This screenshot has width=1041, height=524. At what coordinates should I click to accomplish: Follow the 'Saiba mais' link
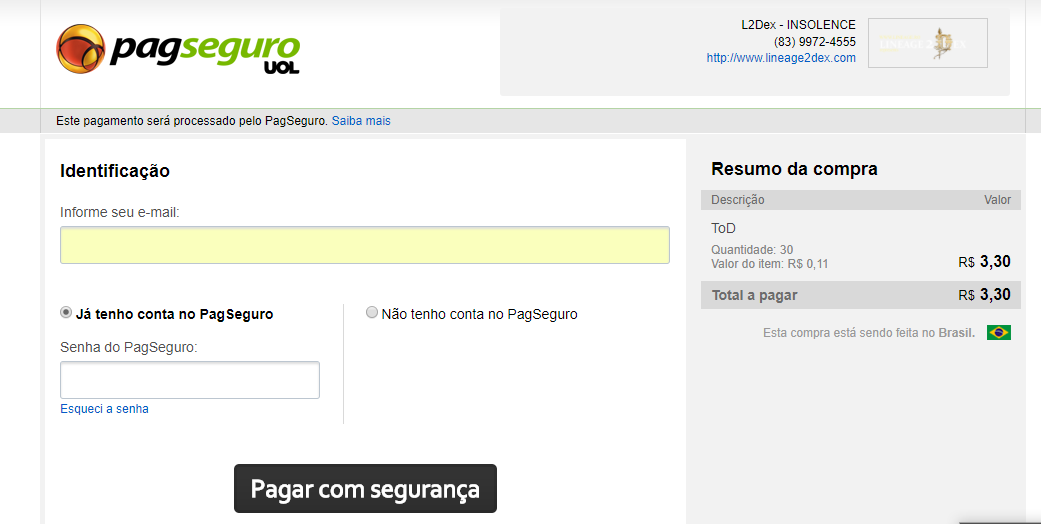point(361,121)
